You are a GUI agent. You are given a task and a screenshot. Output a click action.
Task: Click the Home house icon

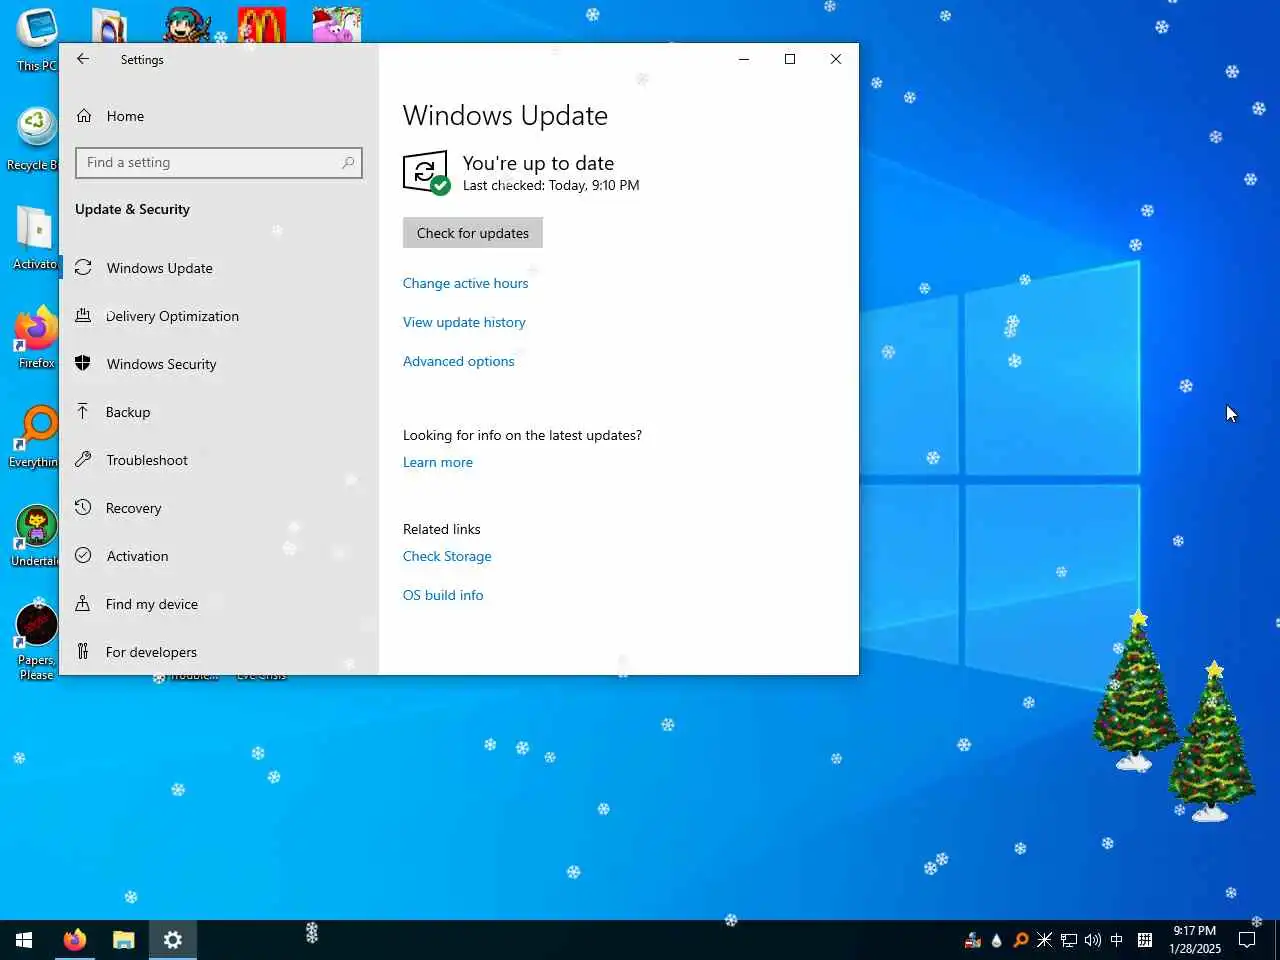[x=84, y=116]
